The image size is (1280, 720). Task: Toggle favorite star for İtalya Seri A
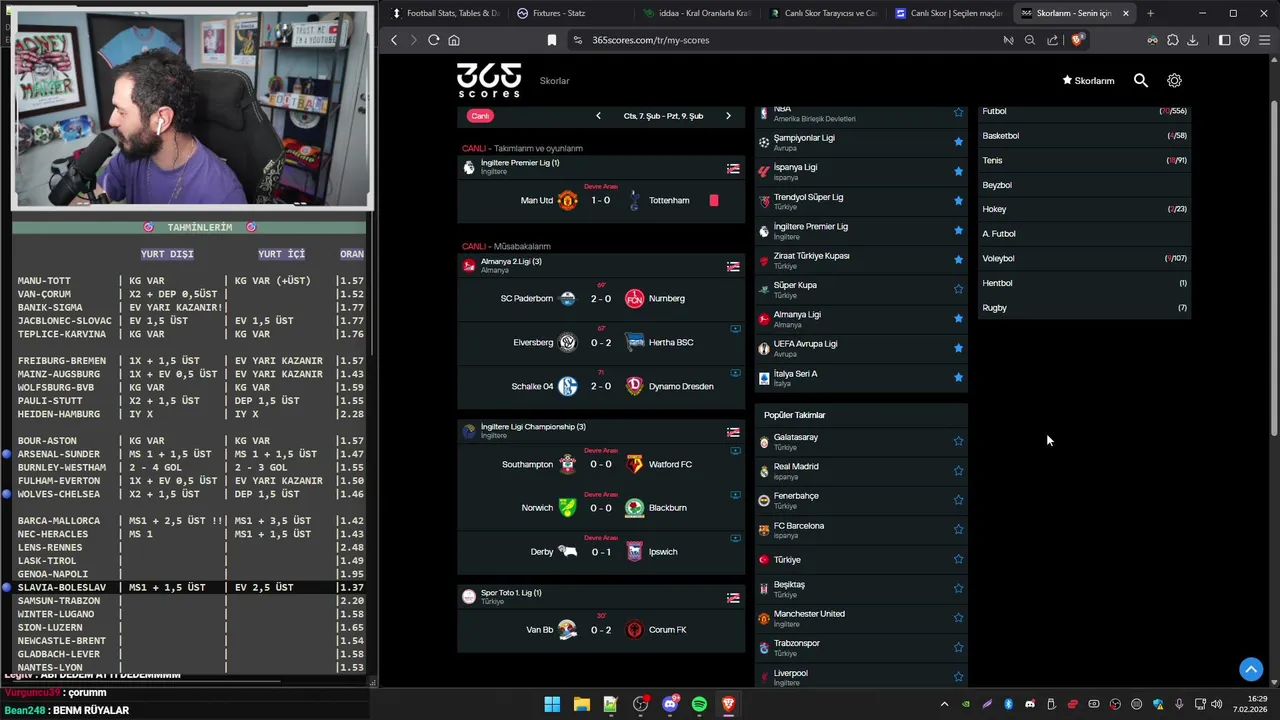click(x=958, y=377)
